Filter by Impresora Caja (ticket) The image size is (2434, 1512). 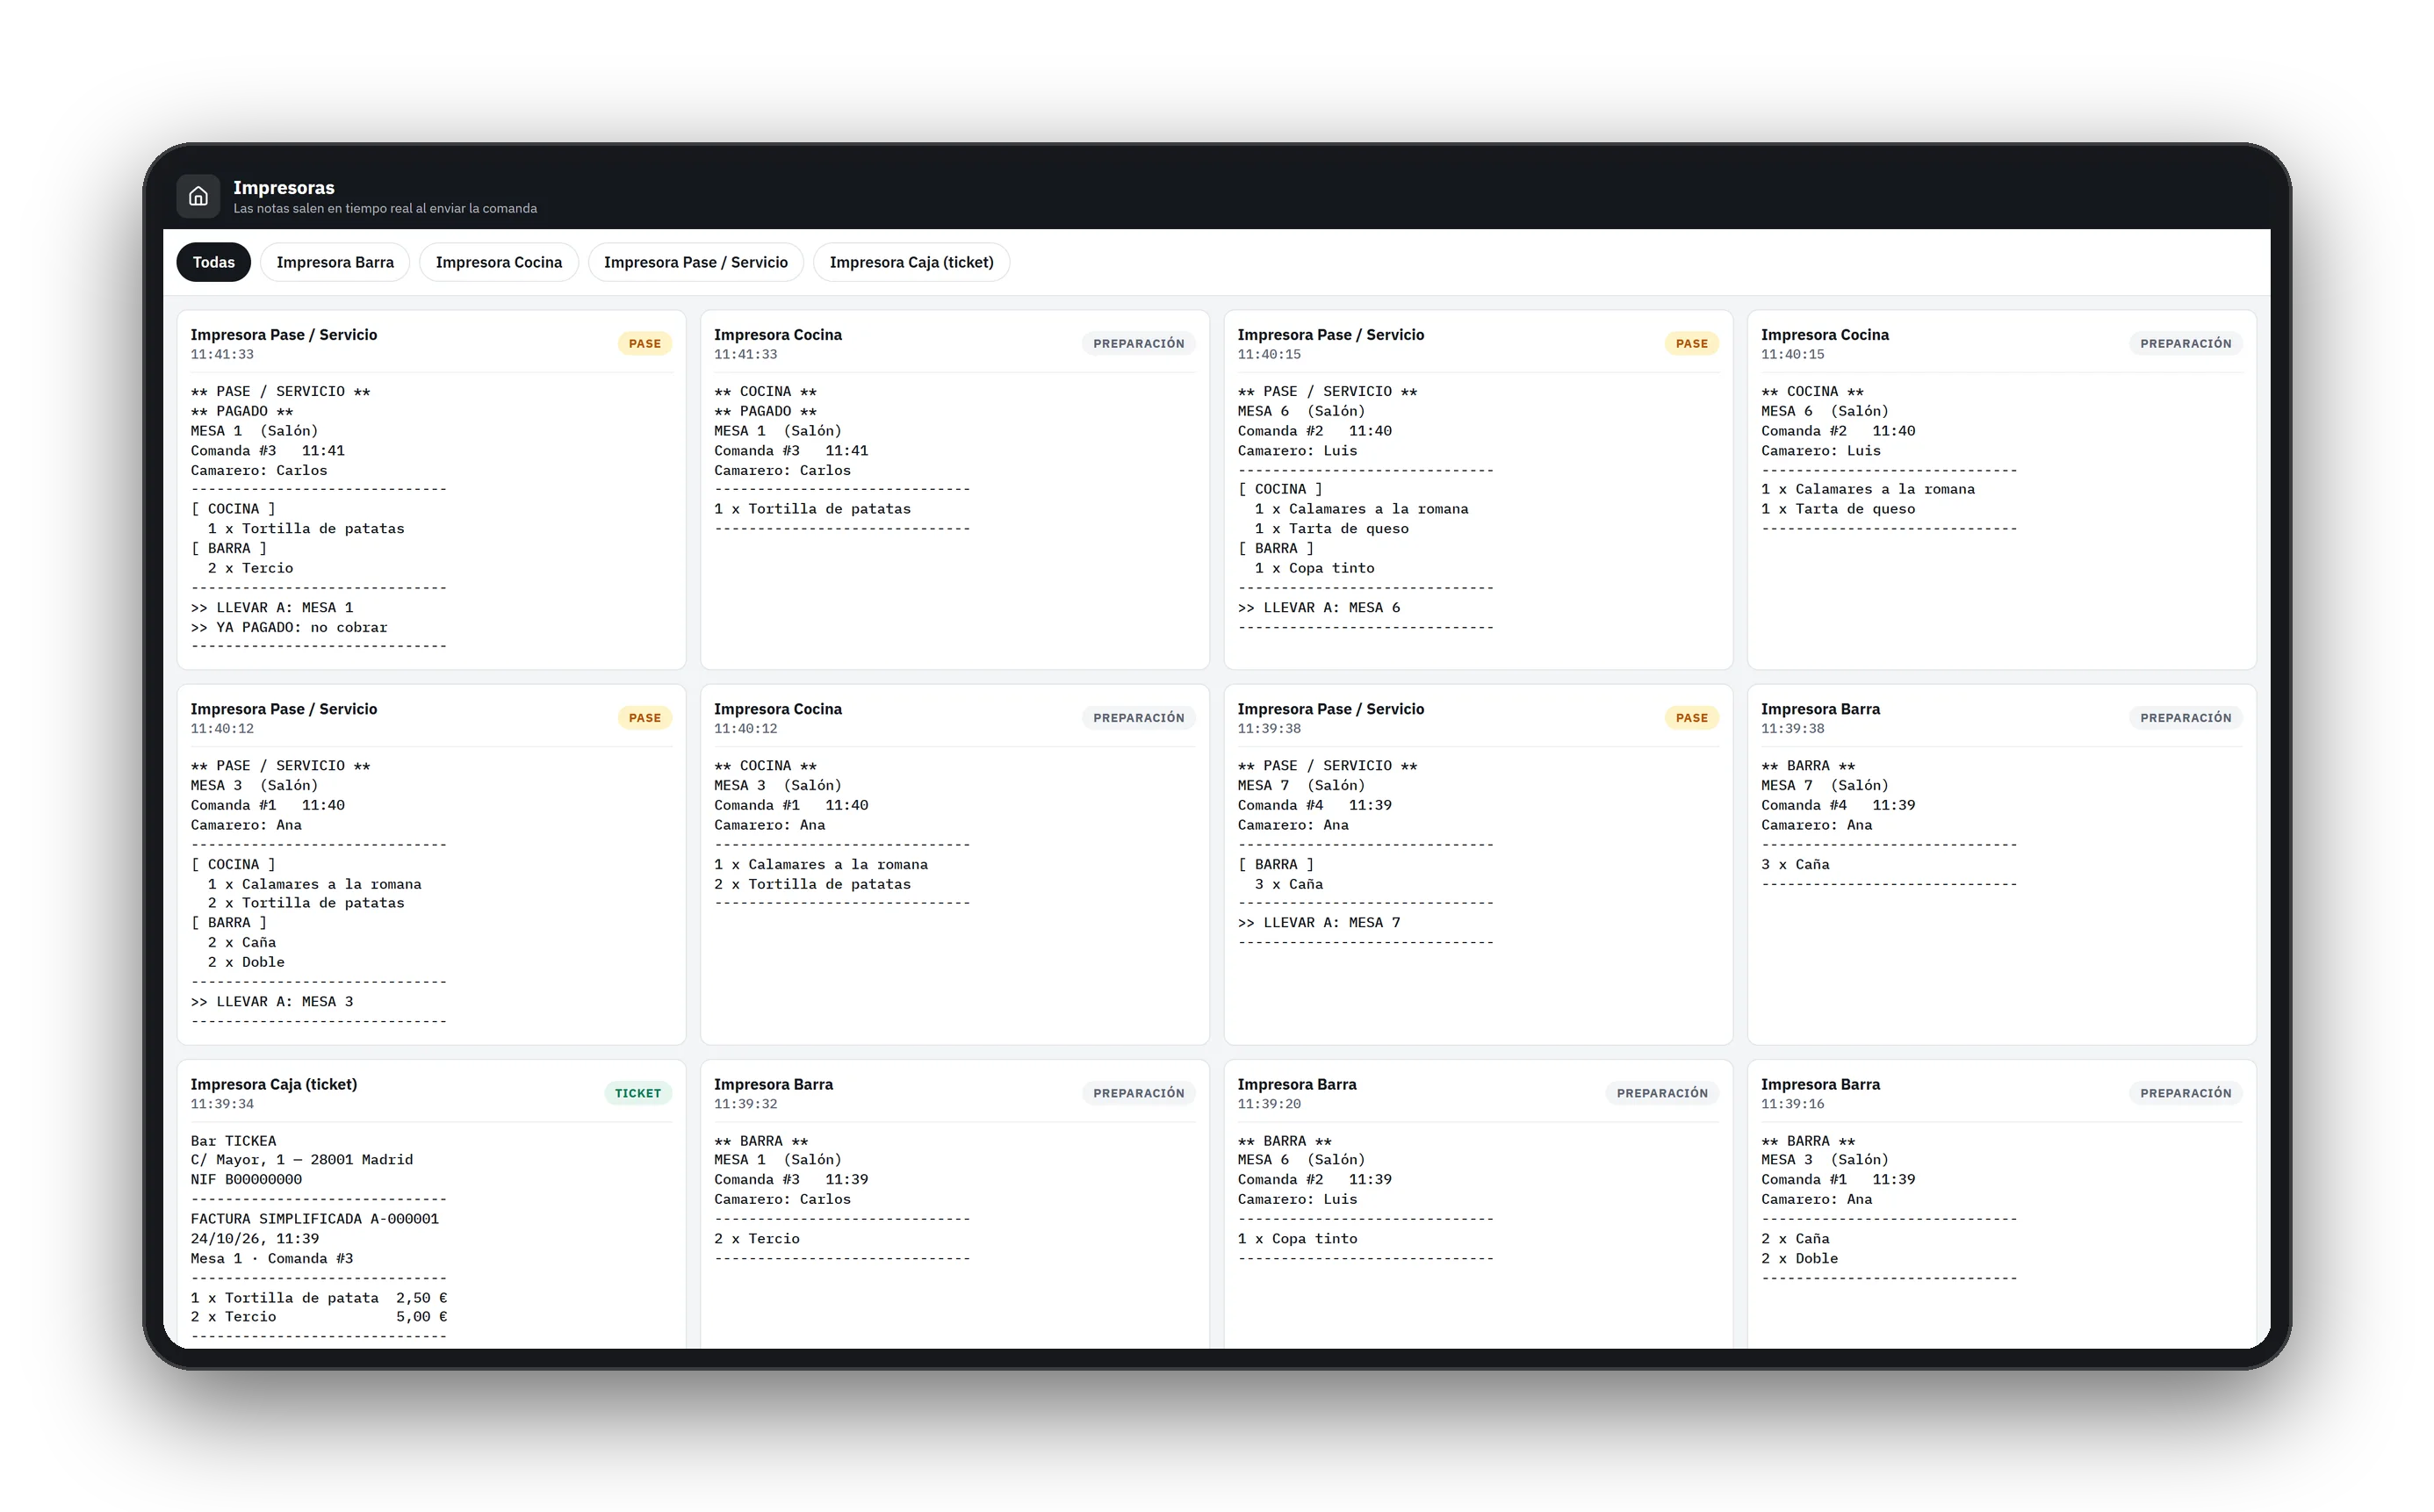[x=911, y=262]
